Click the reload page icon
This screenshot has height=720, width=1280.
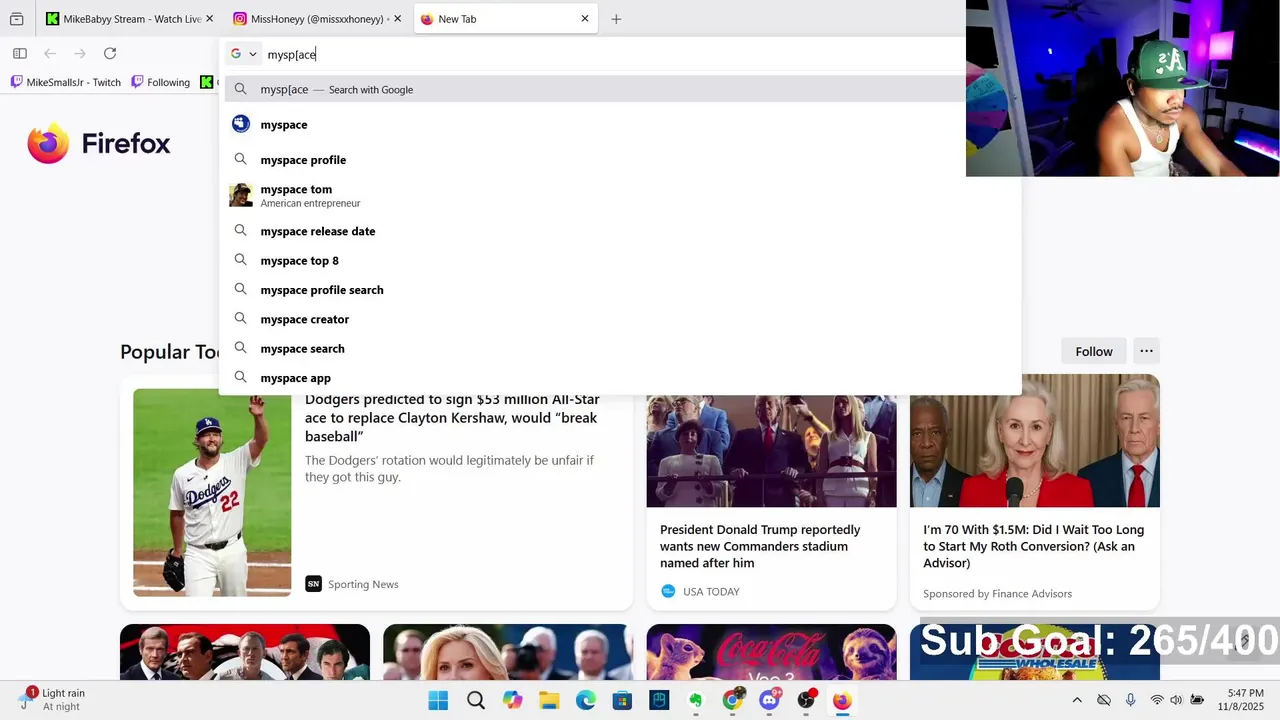pos(110,54)
